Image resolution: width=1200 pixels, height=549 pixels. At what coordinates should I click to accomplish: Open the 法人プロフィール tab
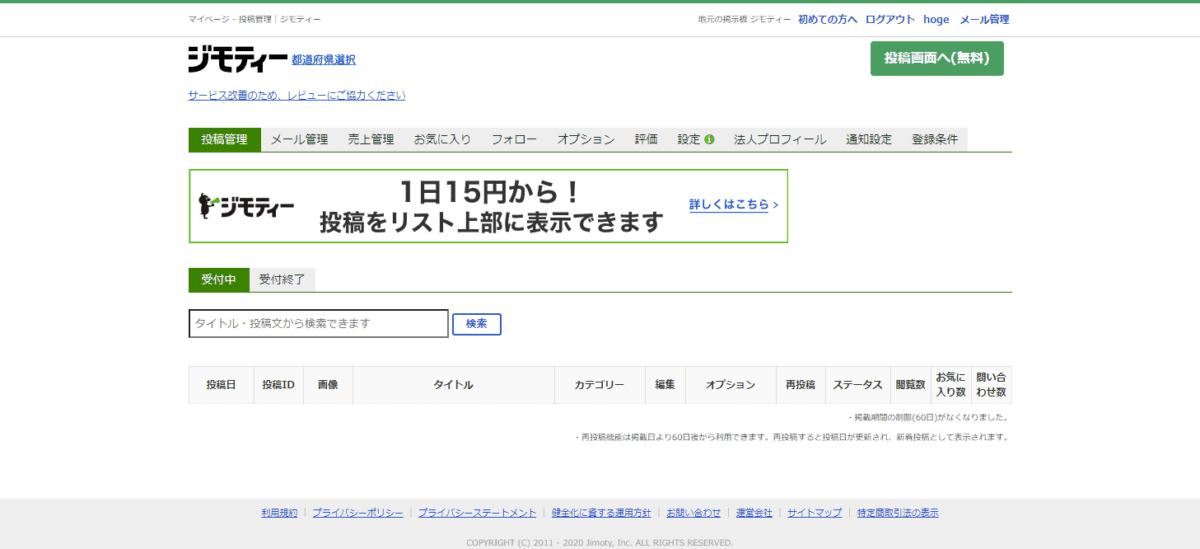coord(780,140)
